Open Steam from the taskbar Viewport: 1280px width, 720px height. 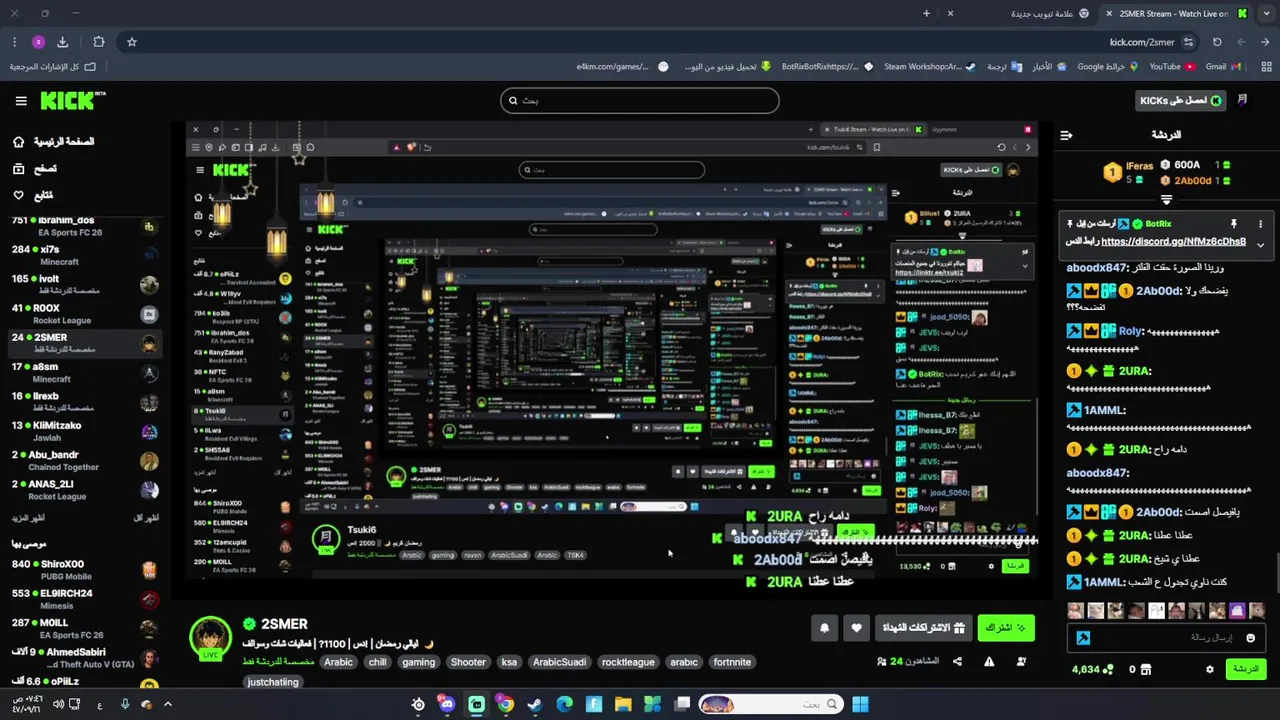(535, 704)
